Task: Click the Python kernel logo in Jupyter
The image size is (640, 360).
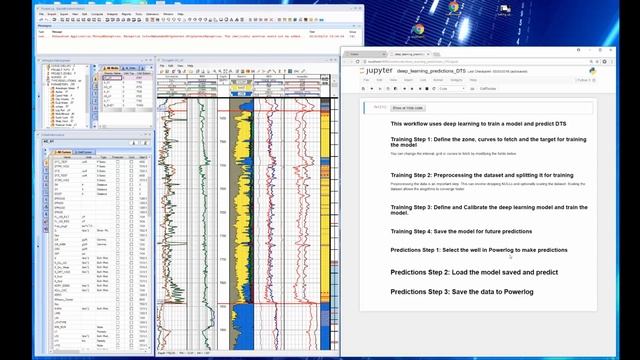Action: tap(593, 71)
